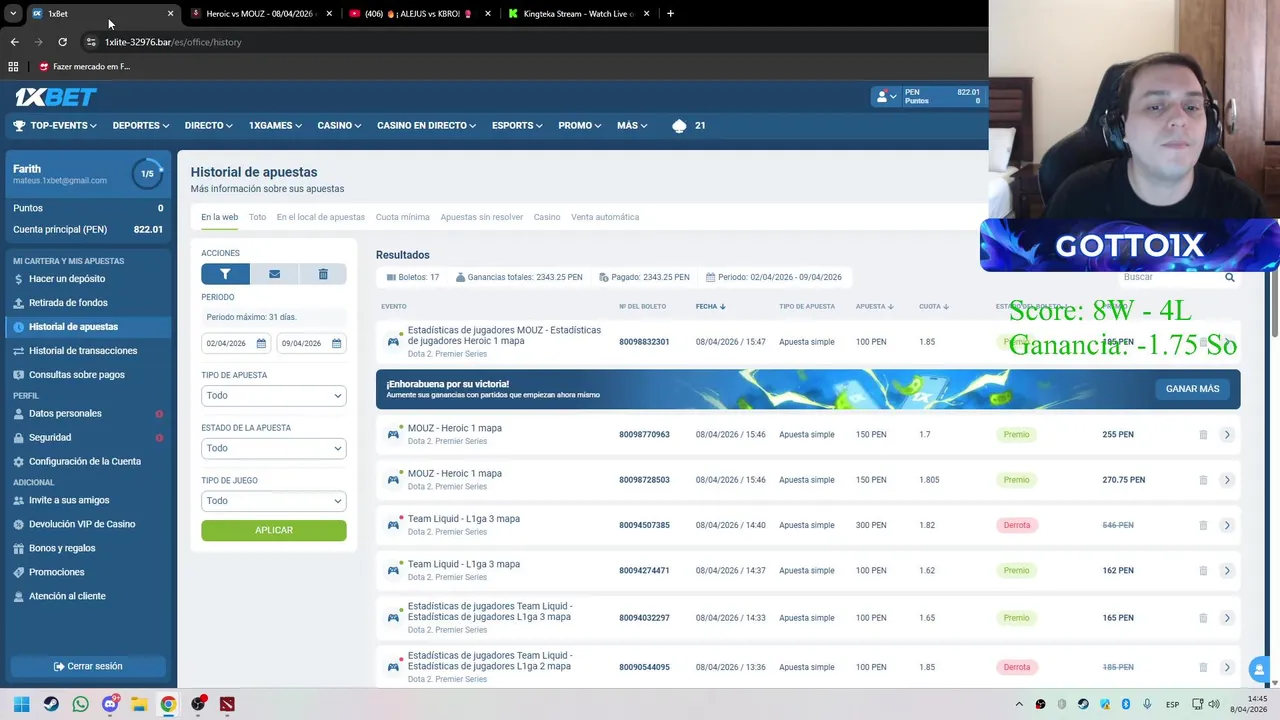Open calendar icon for end date 09/04/2026
1280x720 pixels.
click(336, 343)
